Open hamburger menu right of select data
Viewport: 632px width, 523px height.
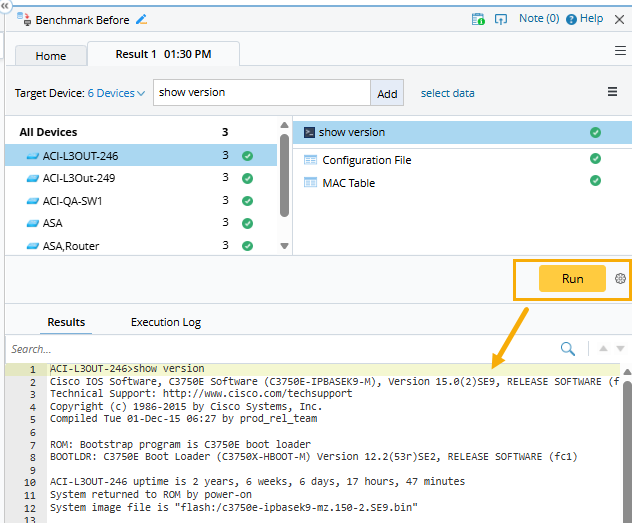(x=613, y=92)
